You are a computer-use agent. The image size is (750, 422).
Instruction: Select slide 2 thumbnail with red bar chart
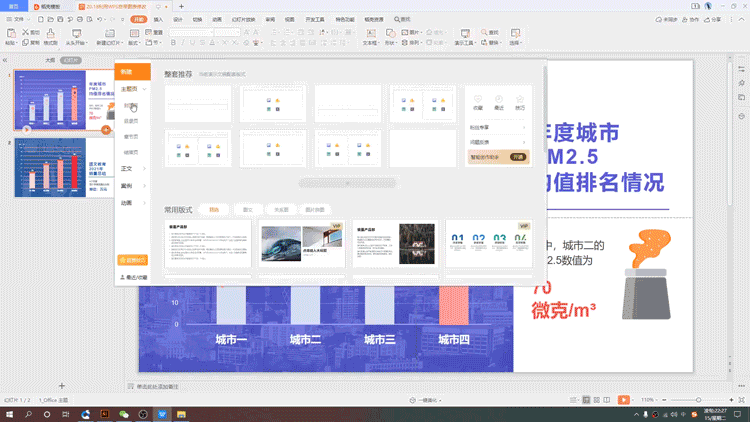pyautogui.click(x=65, y=167)
